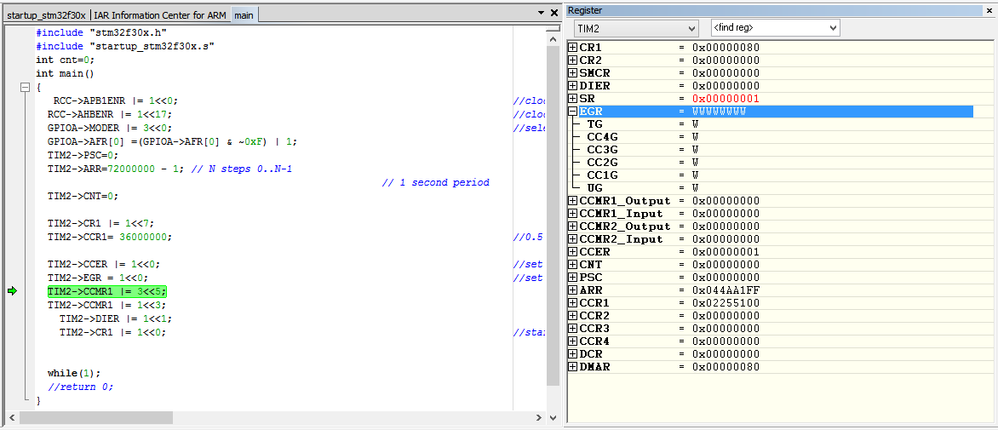This screenshot has width=998, height=430.
Task: Expand the CCR4 register
Action: tap(573, 341)
